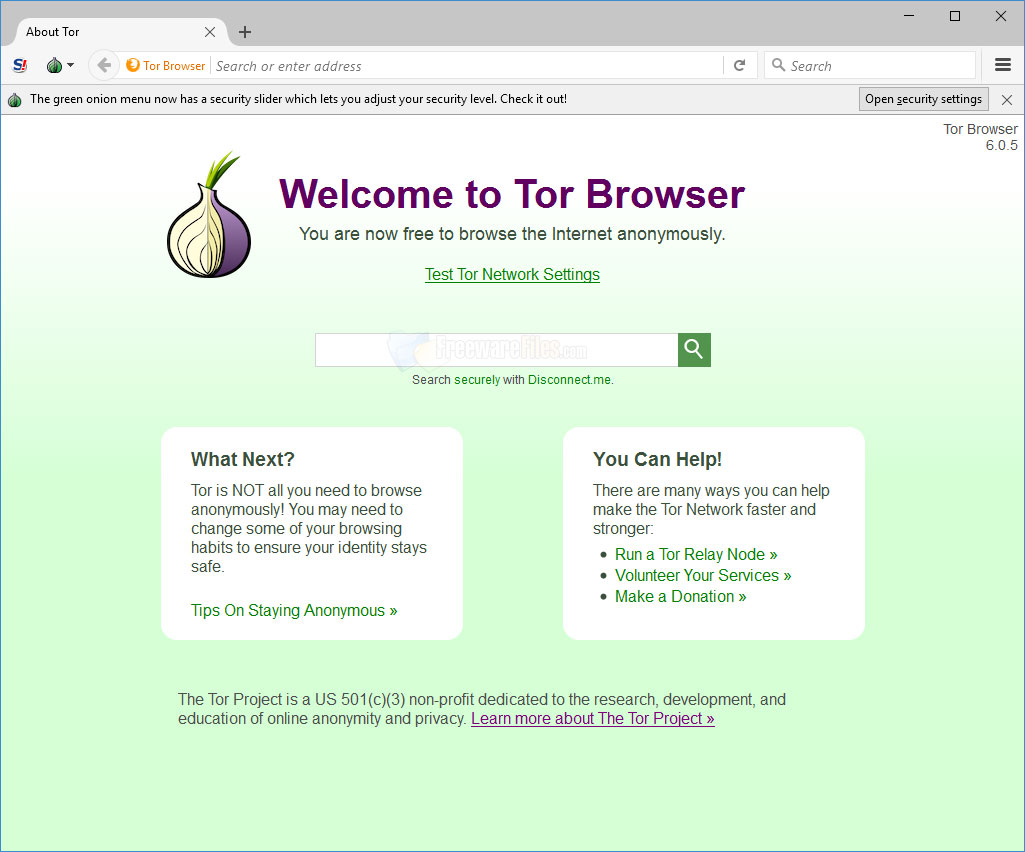Viewport: 1025px width, 852px height.
Task: Click the green search submit button
Action: click(x=694, y=350)
